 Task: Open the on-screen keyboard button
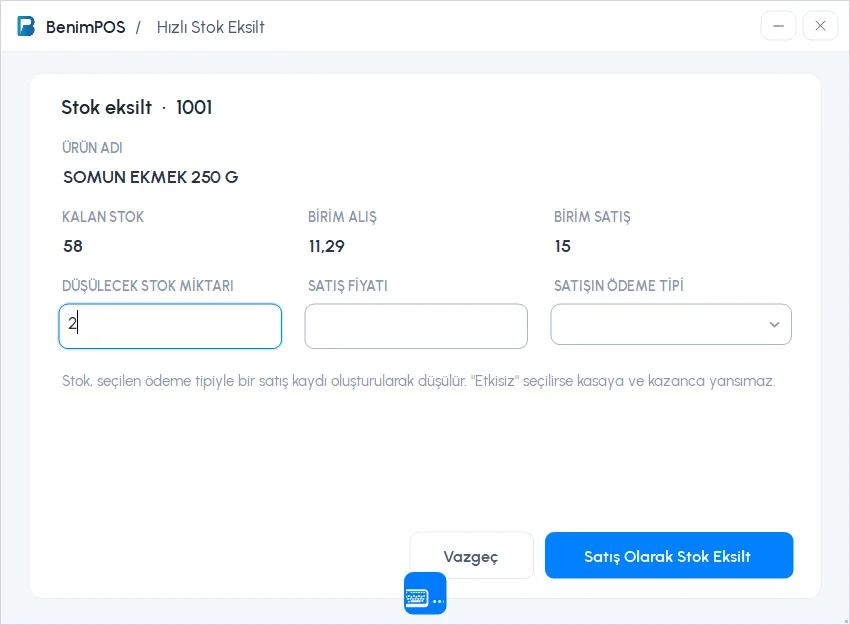(425, 593)
